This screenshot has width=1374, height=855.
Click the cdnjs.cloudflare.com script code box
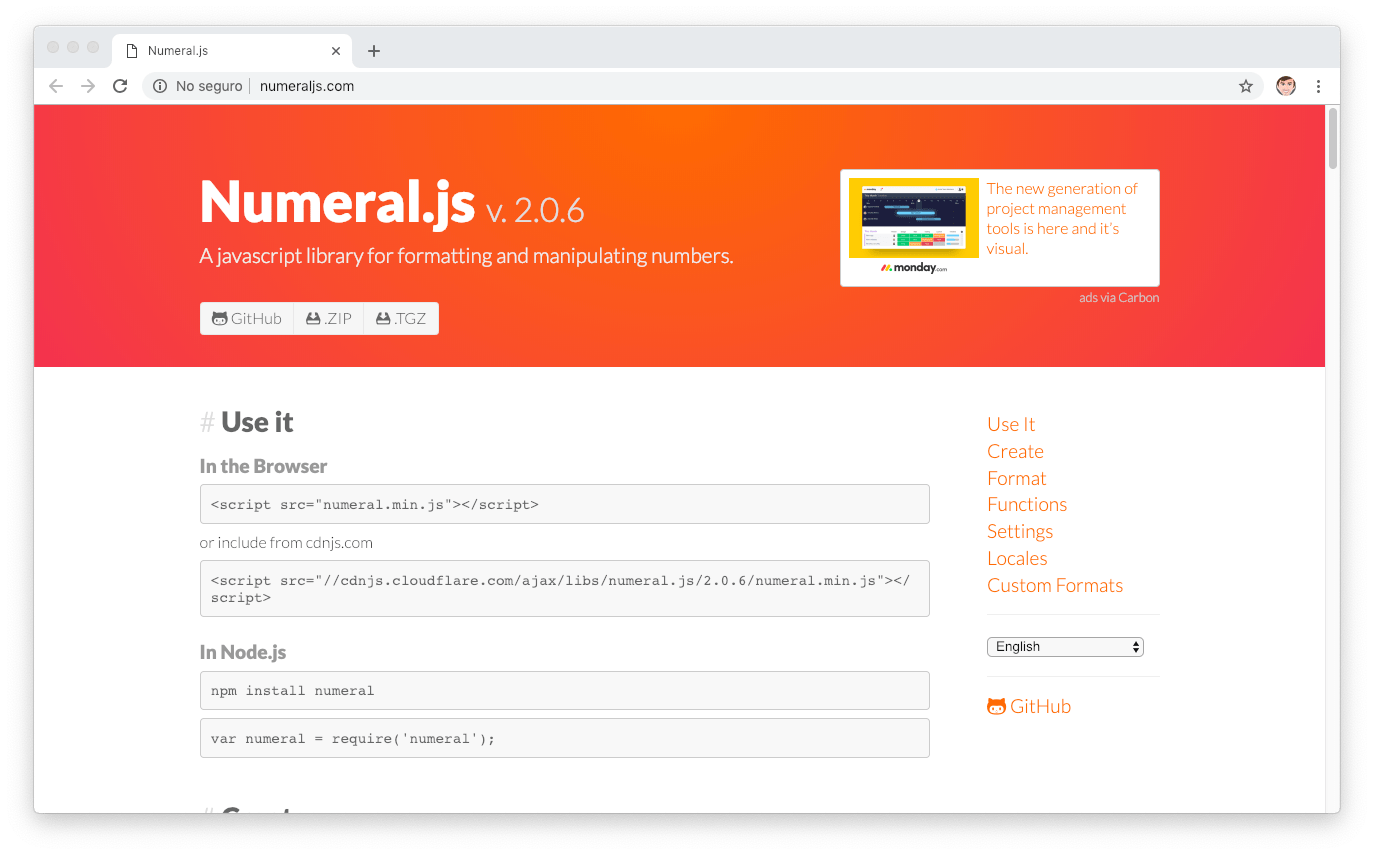coord(565,588)
